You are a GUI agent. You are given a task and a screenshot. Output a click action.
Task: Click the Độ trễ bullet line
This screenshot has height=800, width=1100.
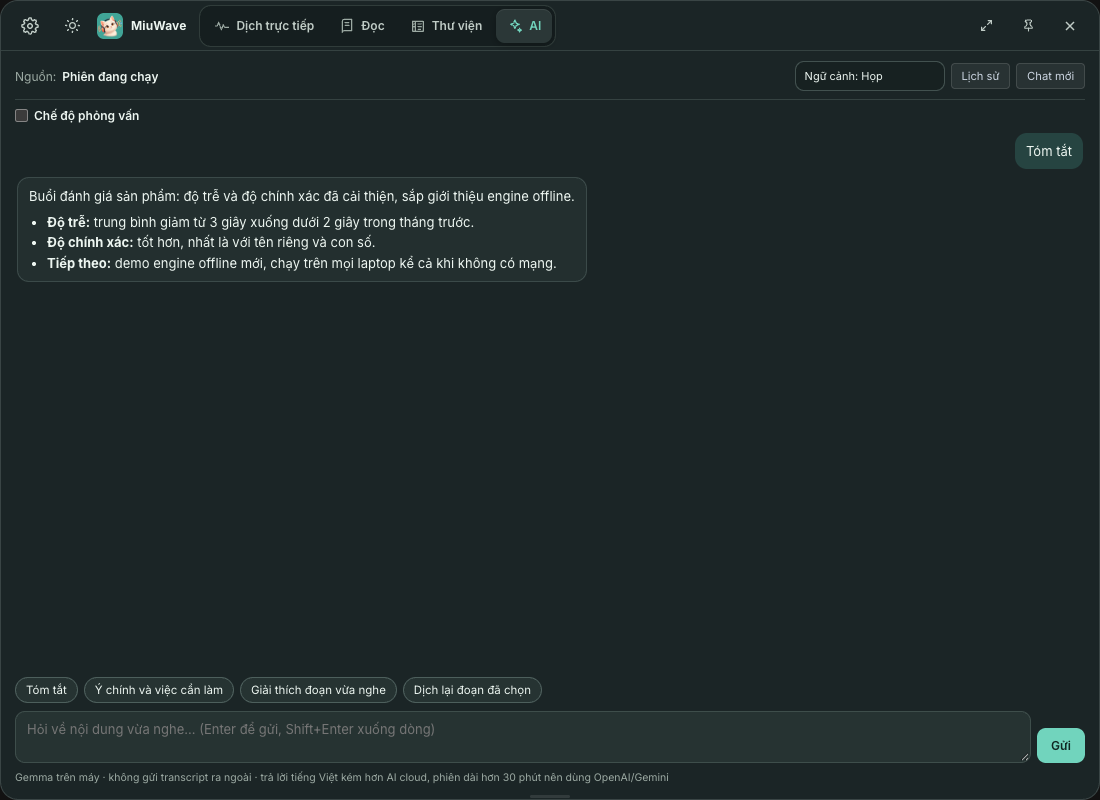(260, 222)
